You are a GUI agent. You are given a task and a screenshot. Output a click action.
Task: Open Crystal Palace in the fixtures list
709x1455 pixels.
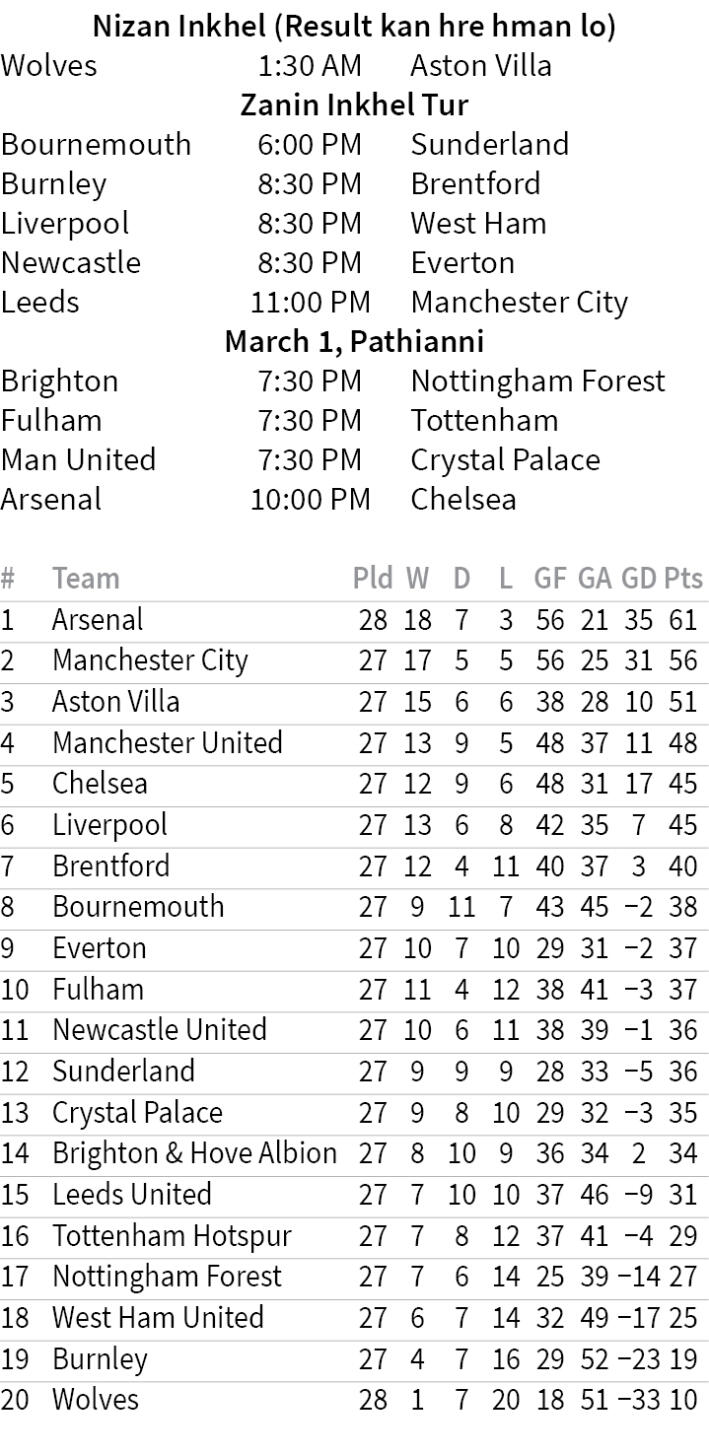(x=505, y=459)
